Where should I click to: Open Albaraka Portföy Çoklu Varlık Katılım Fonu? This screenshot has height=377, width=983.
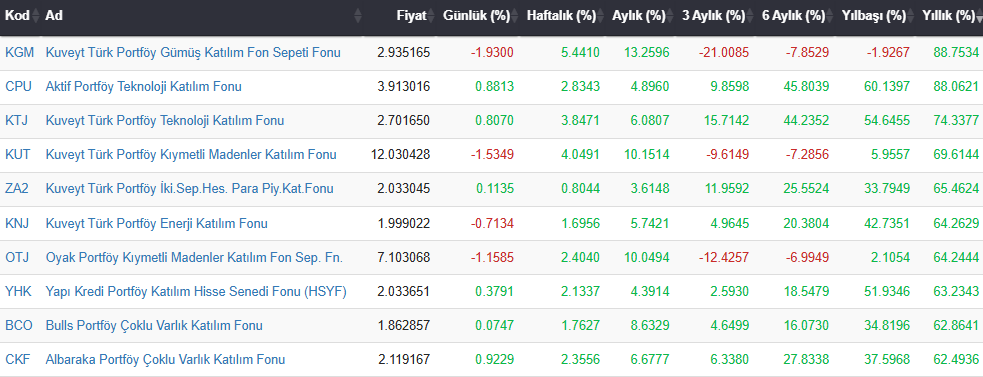[166, 359]
